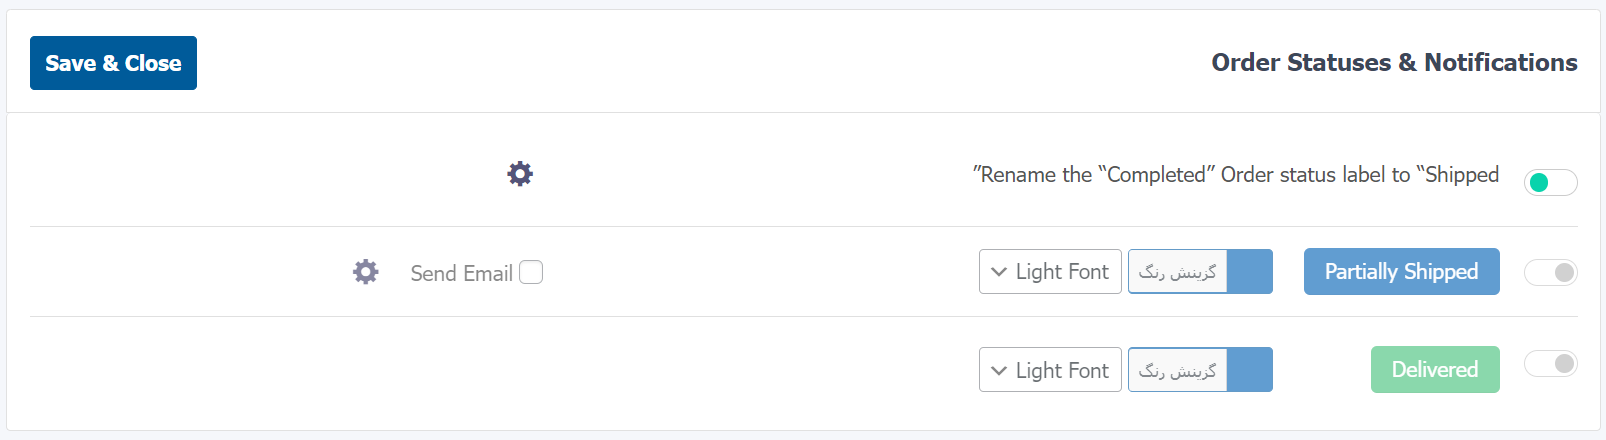Expand Light Font dropdown for Delivered
The image size is (1606, 440).
coord(1050,370)
